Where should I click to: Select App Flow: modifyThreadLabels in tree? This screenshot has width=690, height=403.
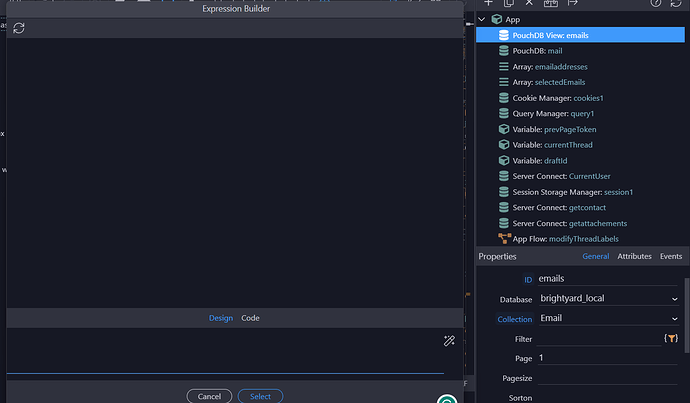click(570, 238)
